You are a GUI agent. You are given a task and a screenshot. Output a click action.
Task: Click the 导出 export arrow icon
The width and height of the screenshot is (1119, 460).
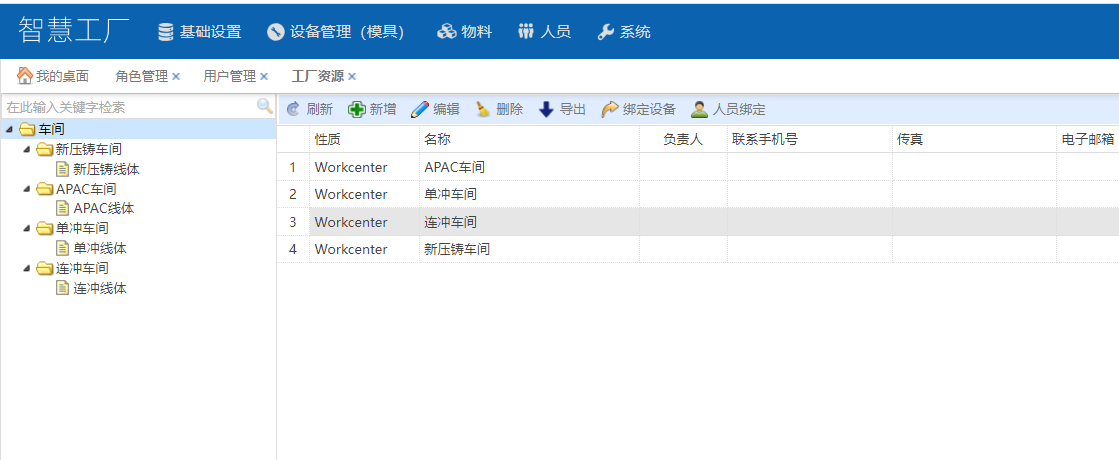click(x=546, y=110)
